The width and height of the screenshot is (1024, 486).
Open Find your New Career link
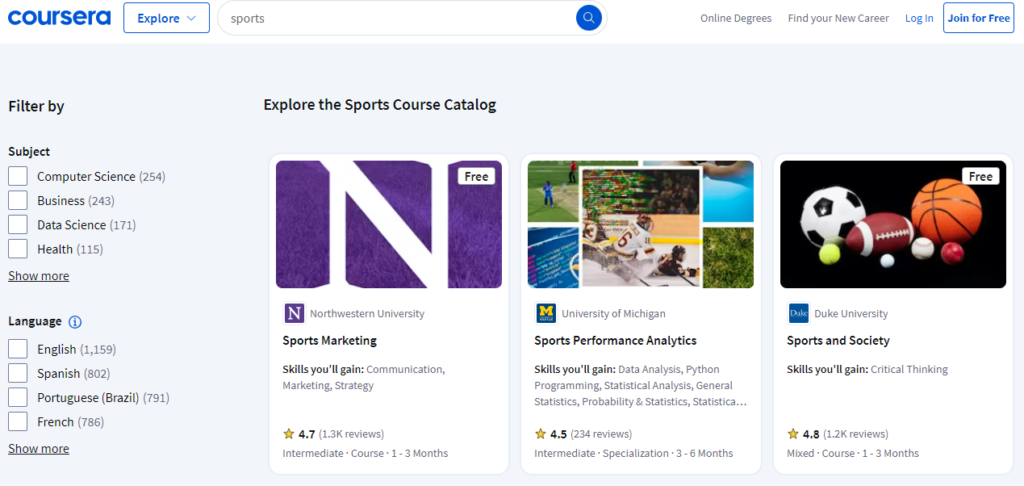point(838,18)
